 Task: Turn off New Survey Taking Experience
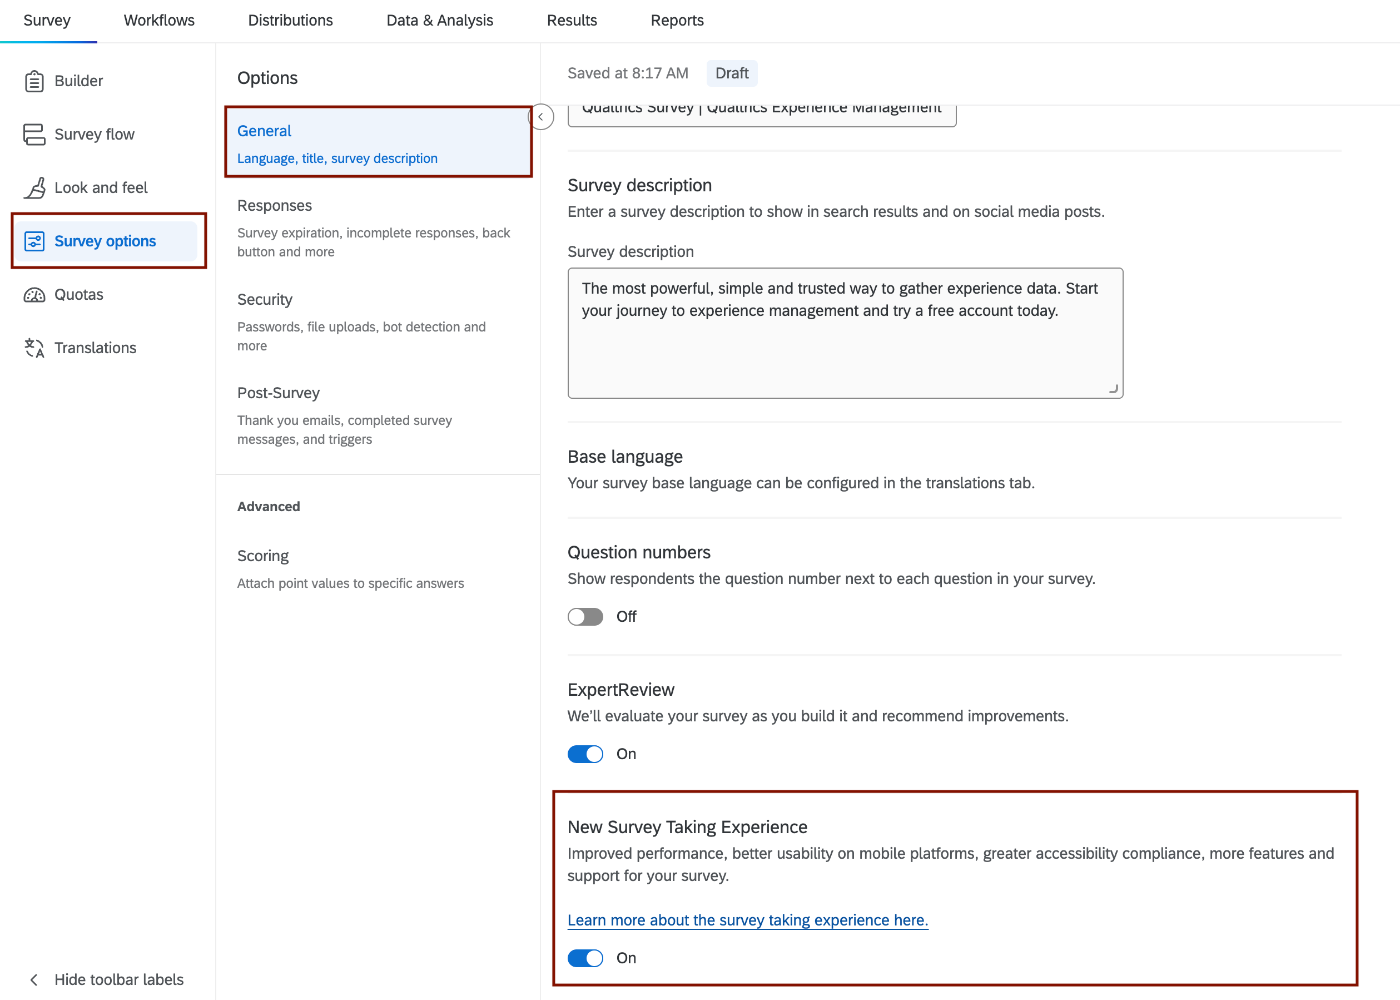pos(585,957)
